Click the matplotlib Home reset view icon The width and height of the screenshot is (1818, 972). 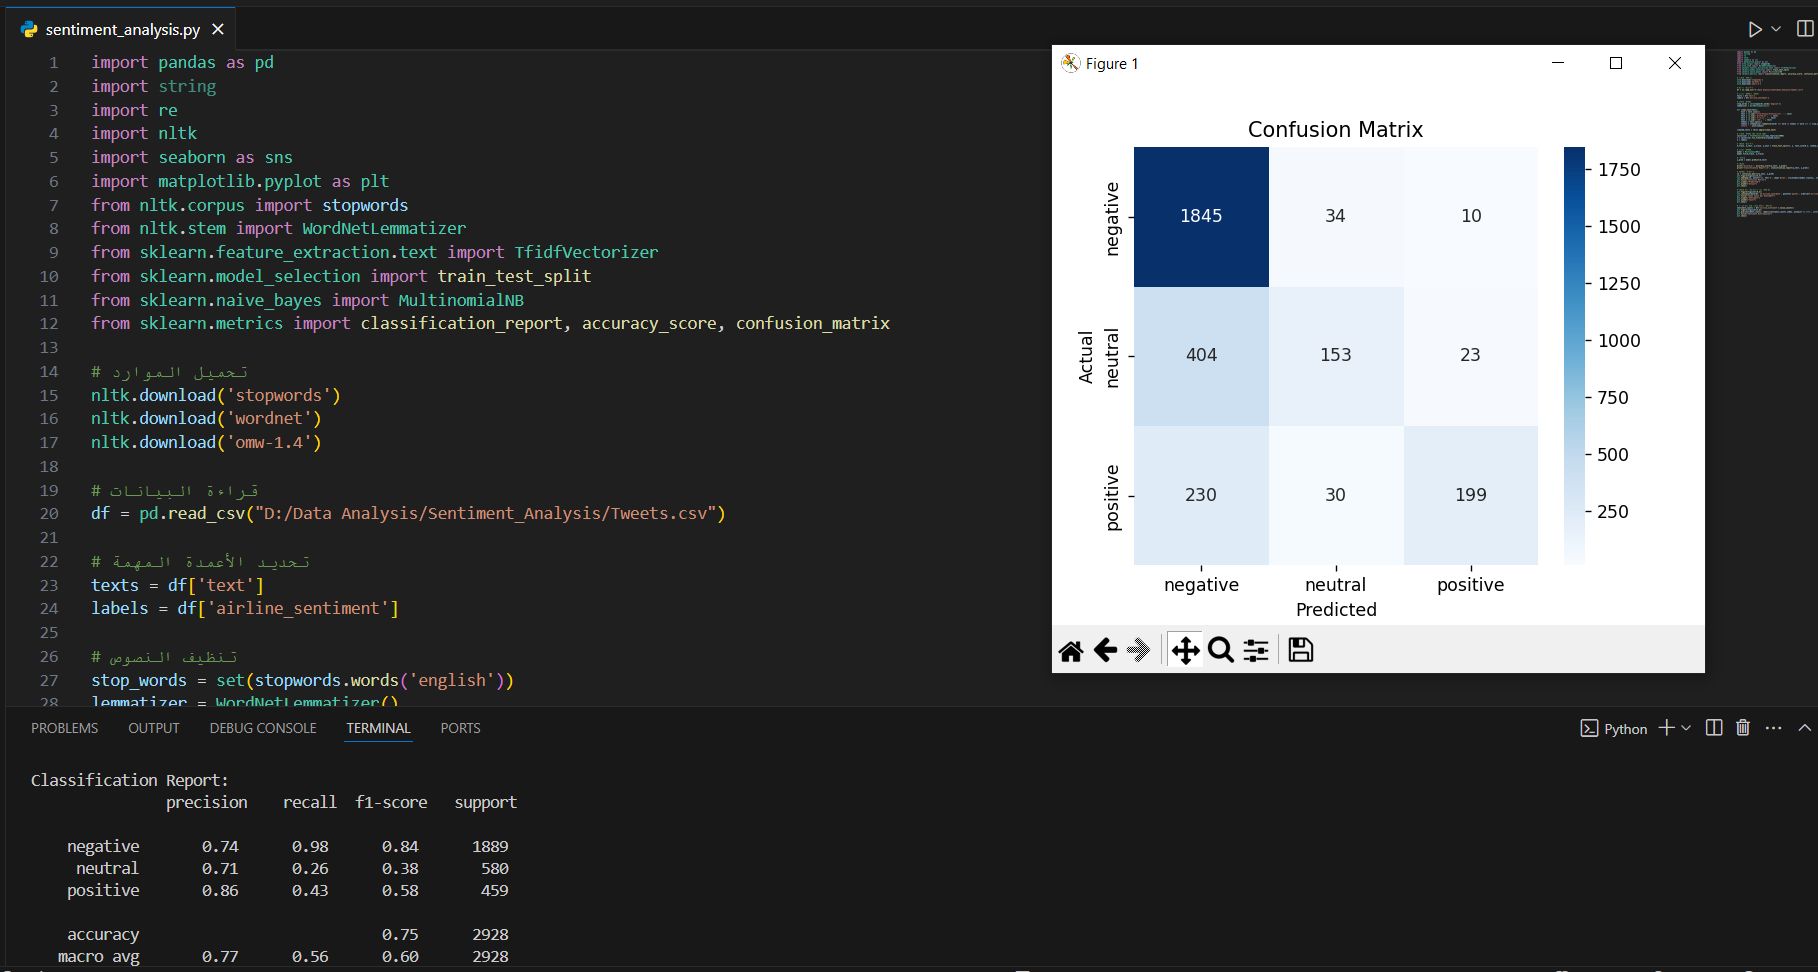(x=1070, y=651)
